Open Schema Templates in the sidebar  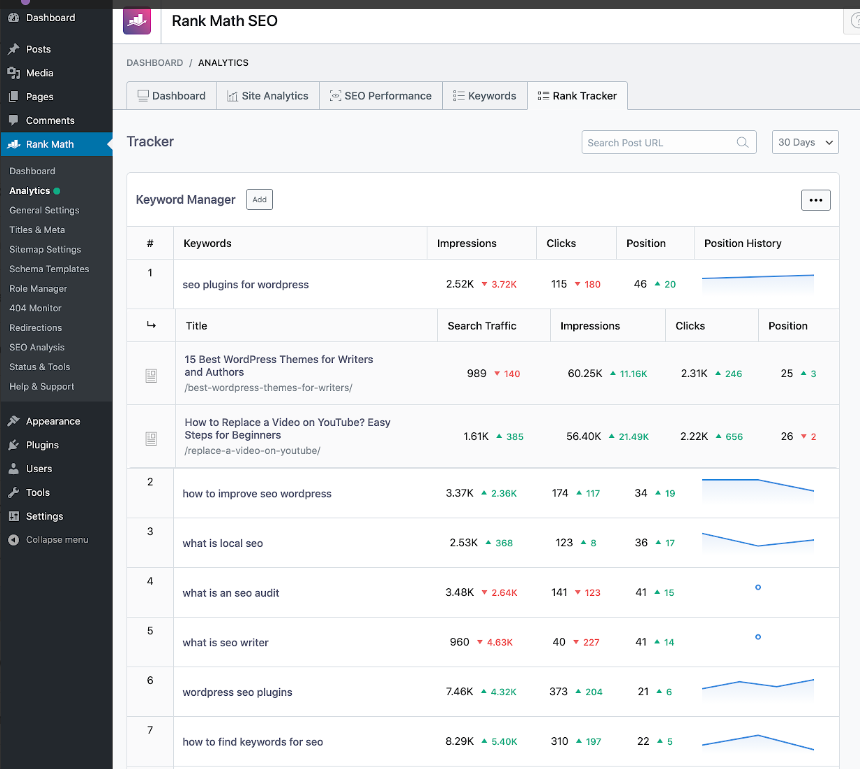(49, 269)
